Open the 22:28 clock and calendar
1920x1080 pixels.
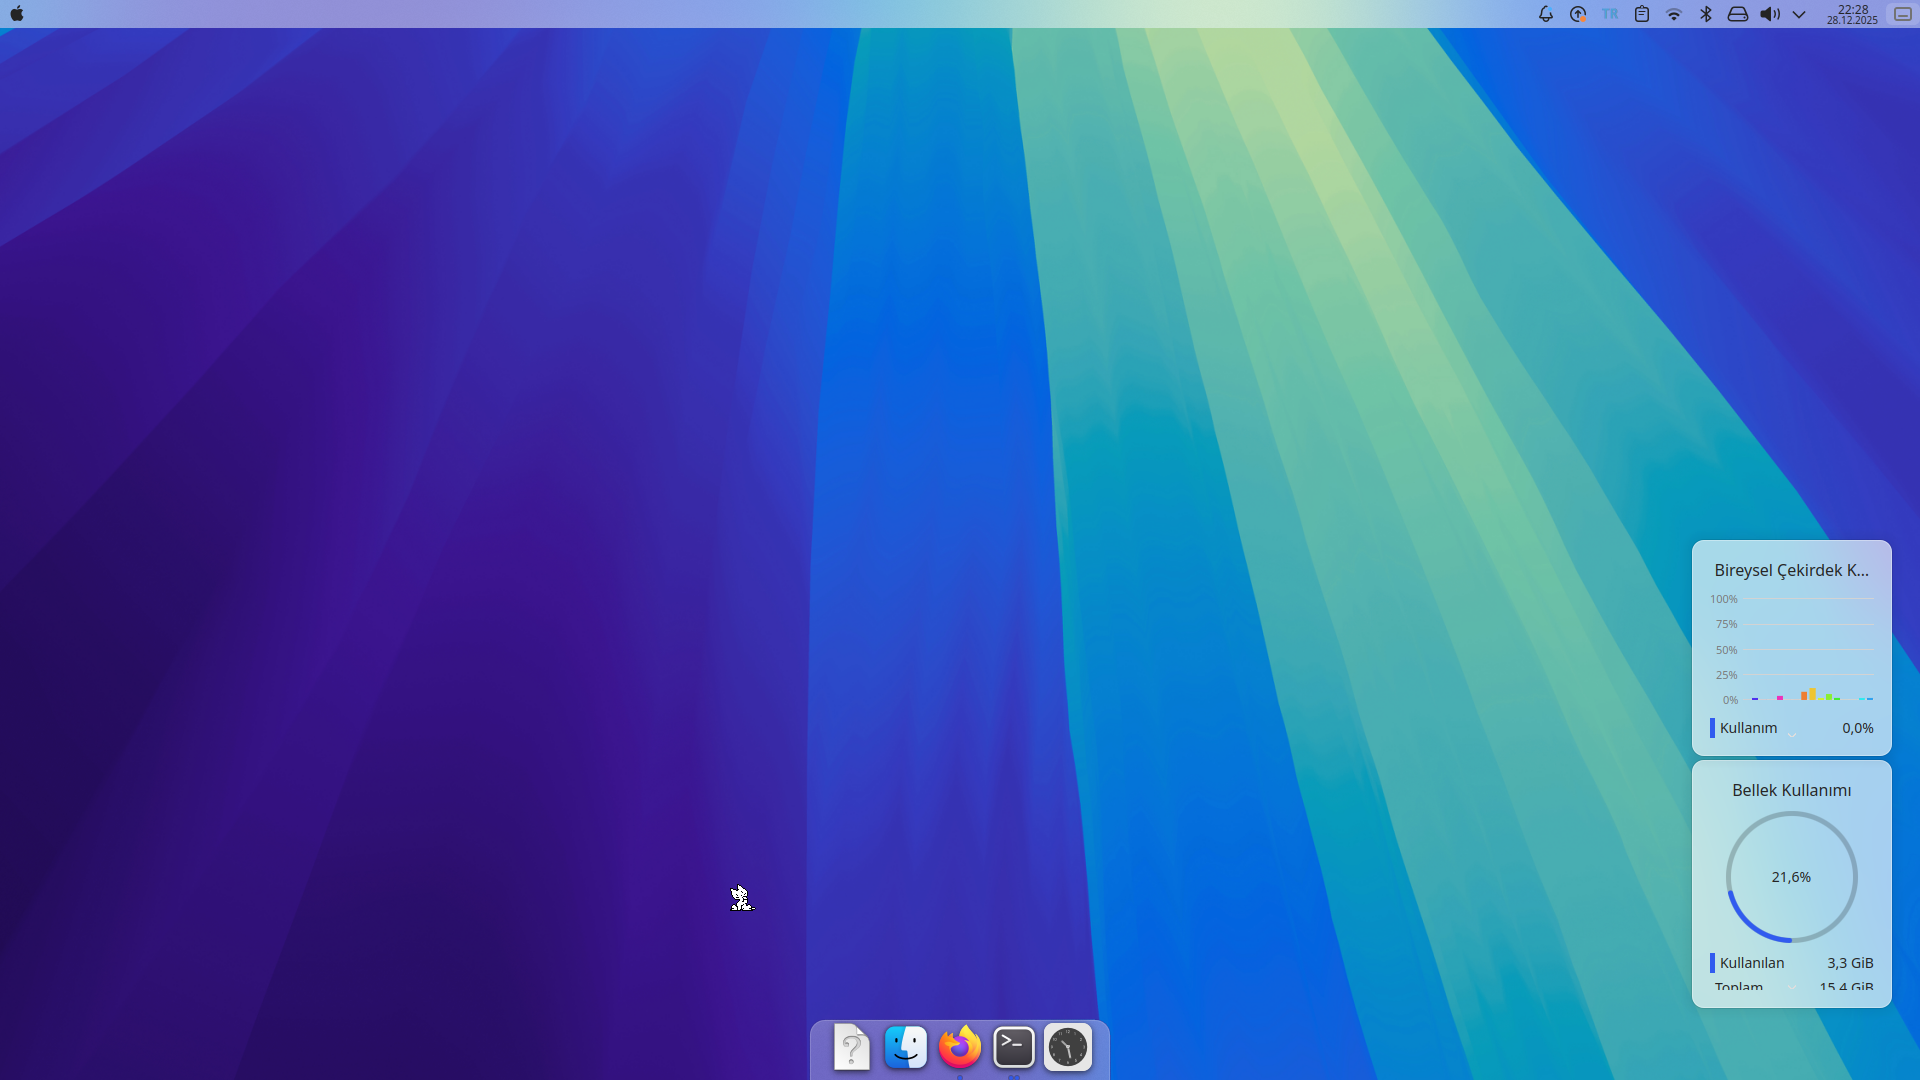click(1852, 14)
